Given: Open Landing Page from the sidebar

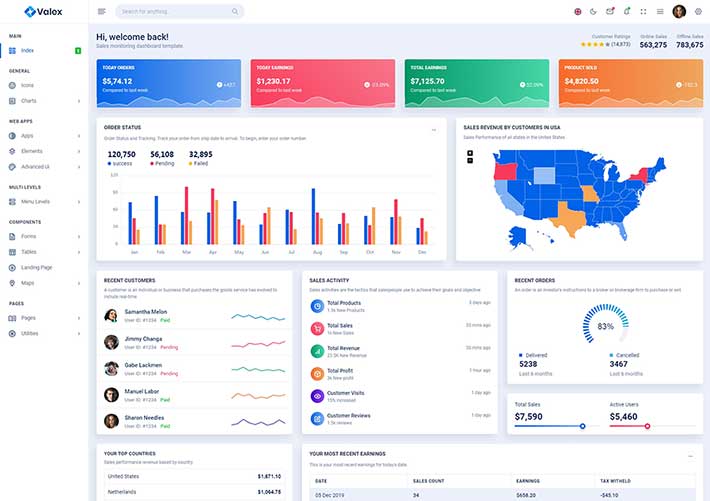Looking at the screenshot, I should [x=37, y=267].
